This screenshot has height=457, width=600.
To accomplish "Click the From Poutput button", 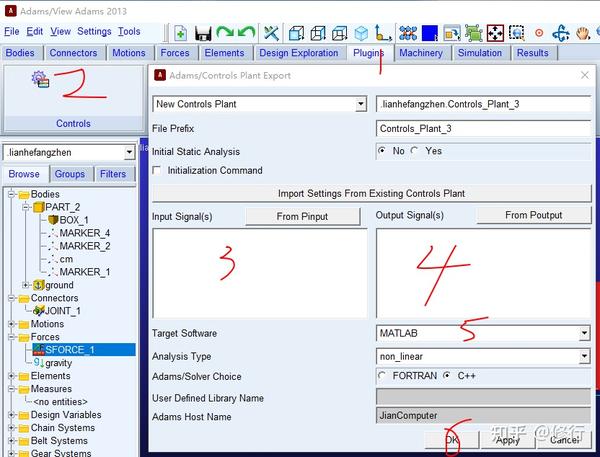I will pyautogui.click(x=533, y=215).
